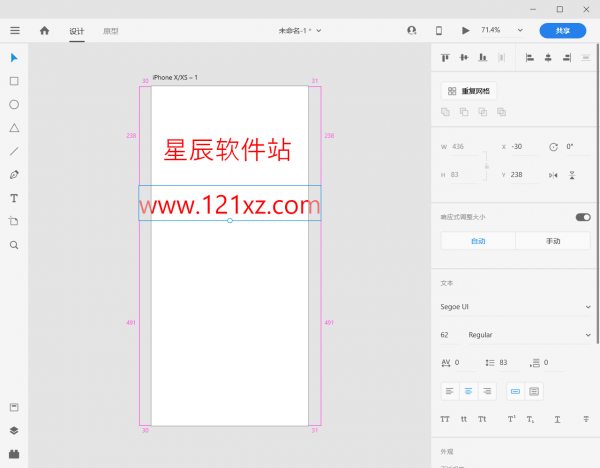600x468 pixels.
Task: Apply boolean Subtract operation
Action: coord(464,112)
